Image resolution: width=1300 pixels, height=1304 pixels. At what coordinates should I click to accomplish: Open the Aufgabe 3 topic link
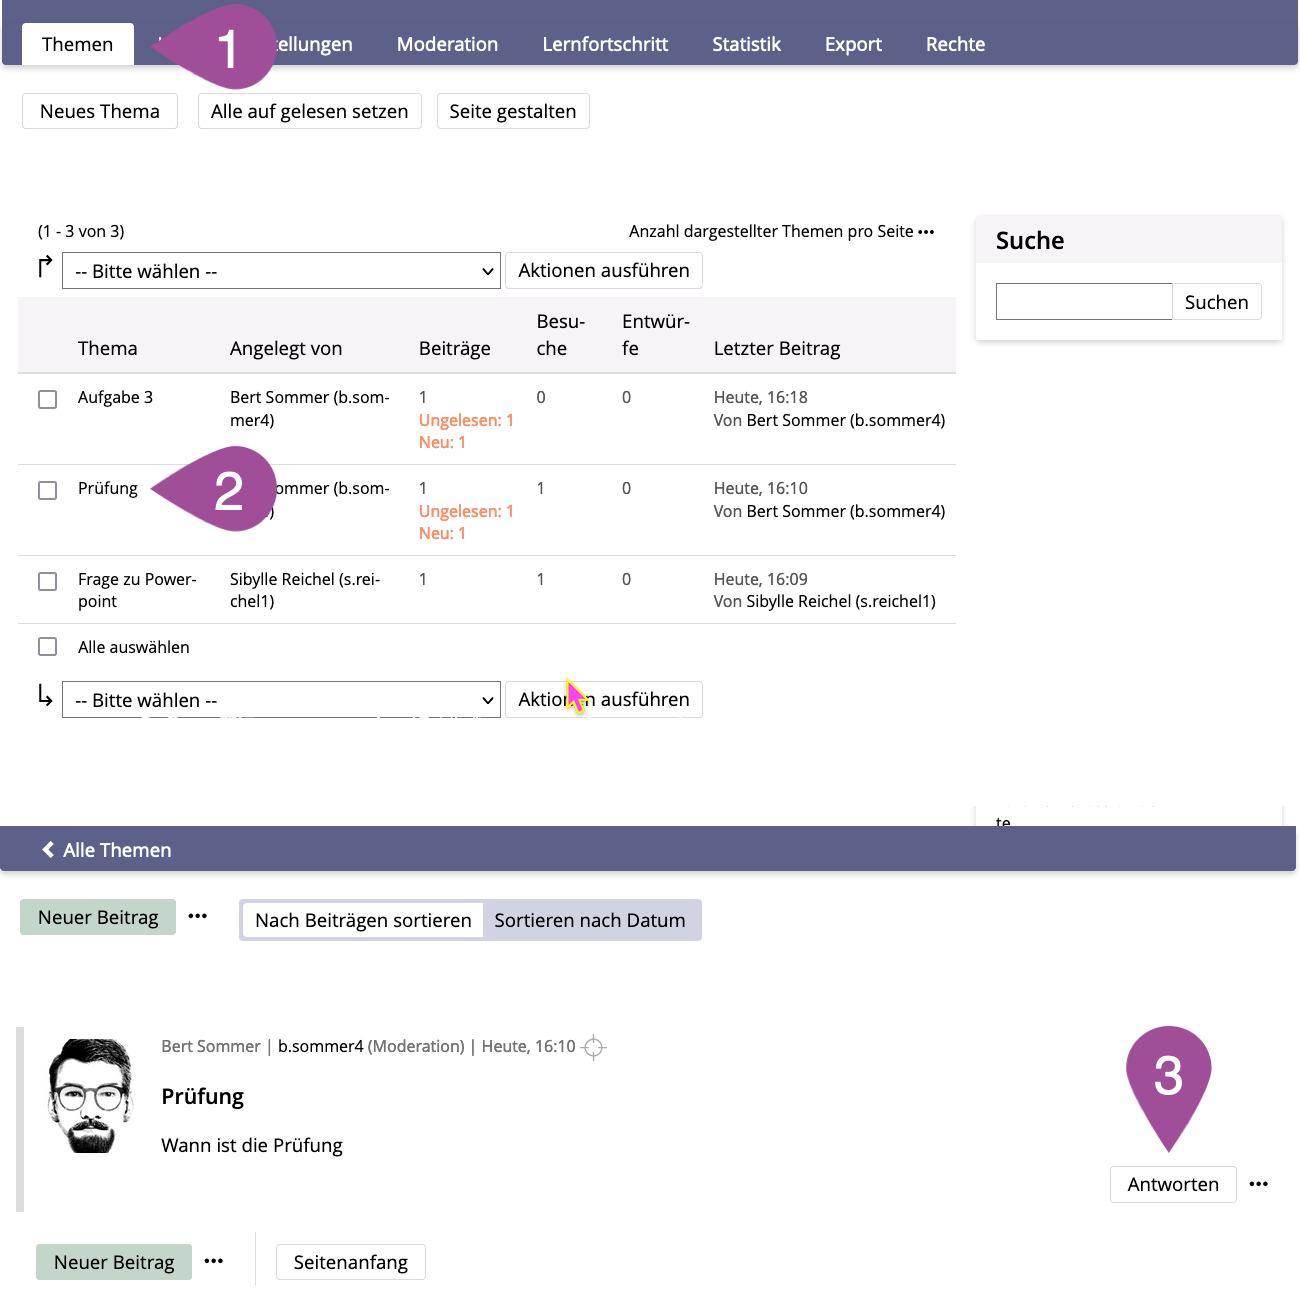point(115,397)
